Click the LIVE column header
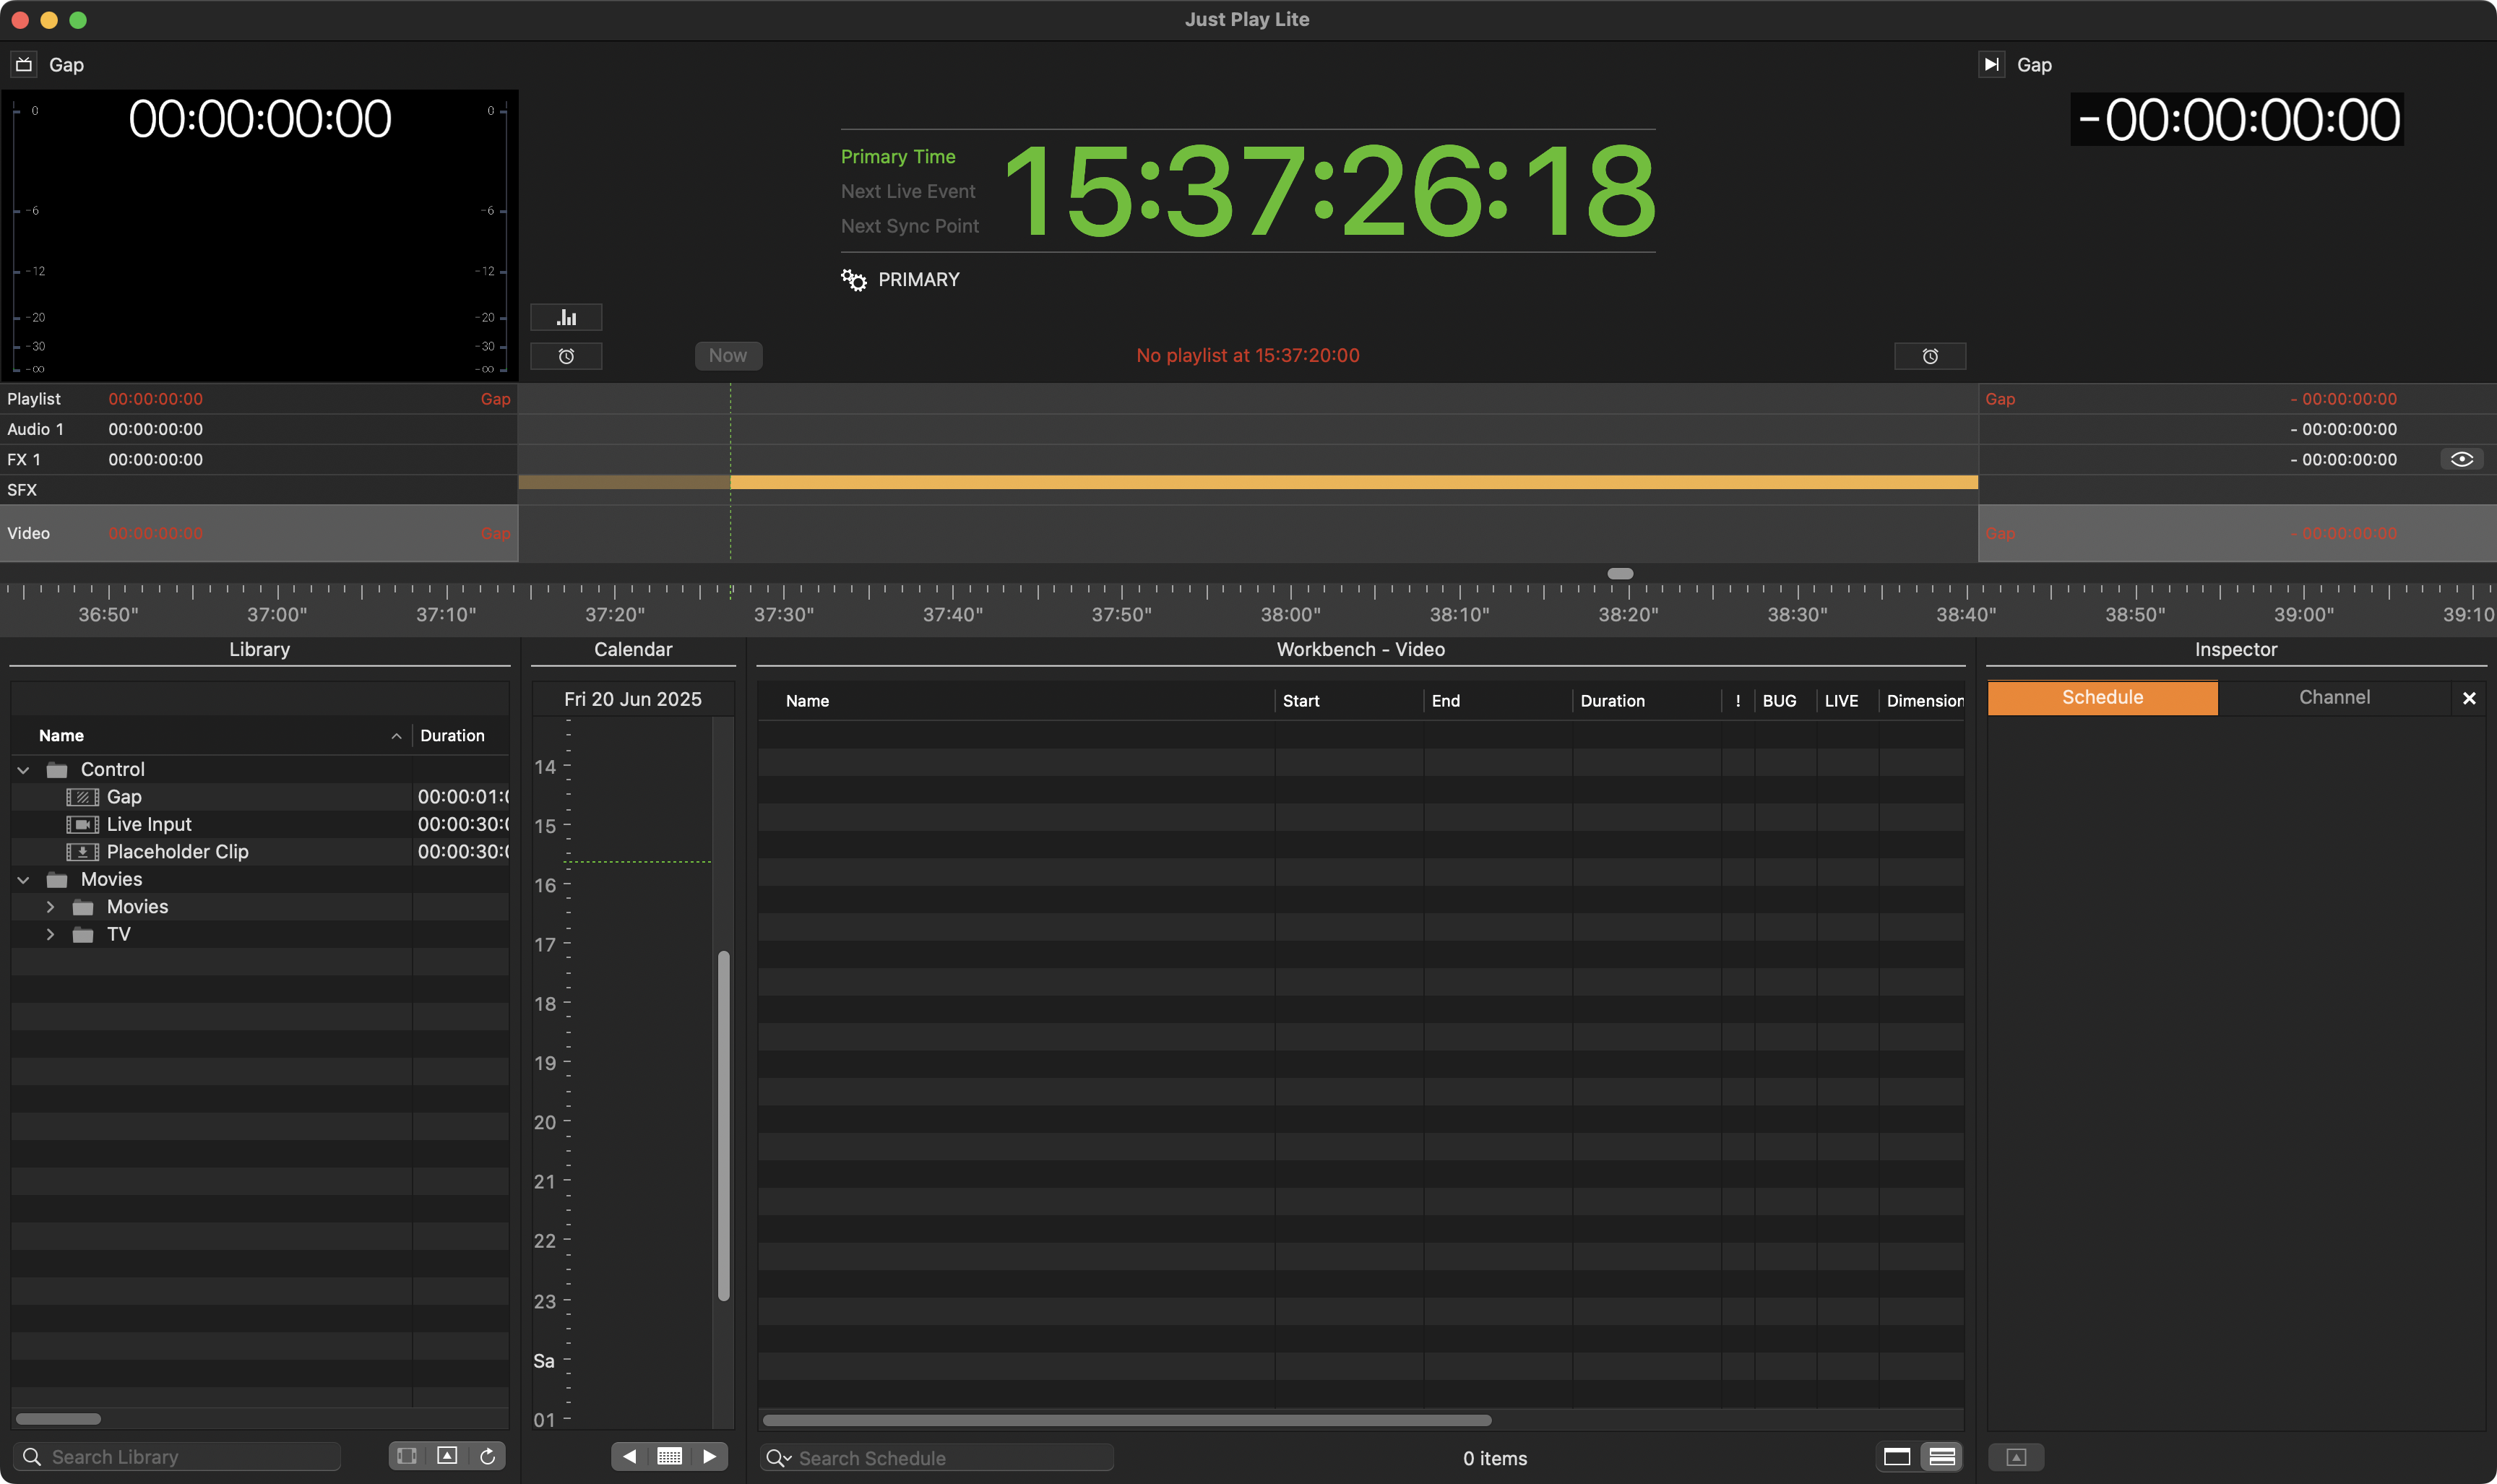Image resolution: width=2497 pixels, height=1484 pixels. click(1841, 701)
